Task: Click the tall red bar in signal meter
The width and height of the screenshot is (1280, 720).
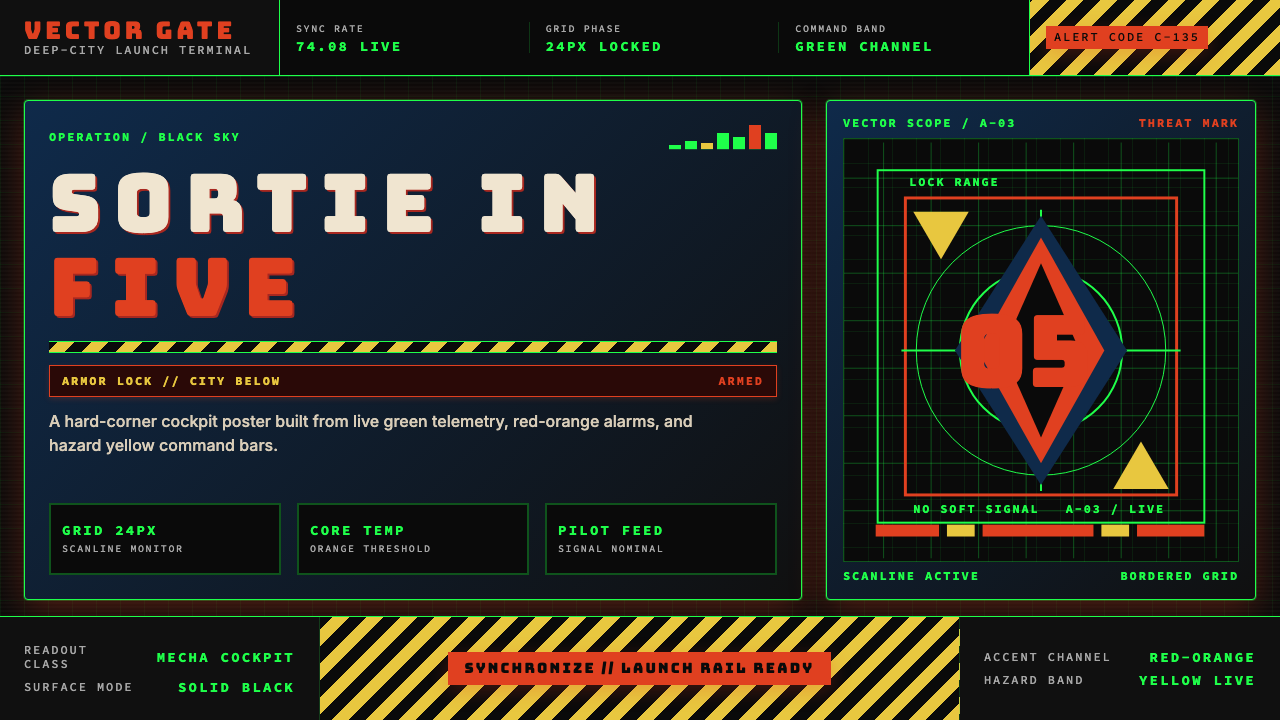Action: [x=755, y=137]
